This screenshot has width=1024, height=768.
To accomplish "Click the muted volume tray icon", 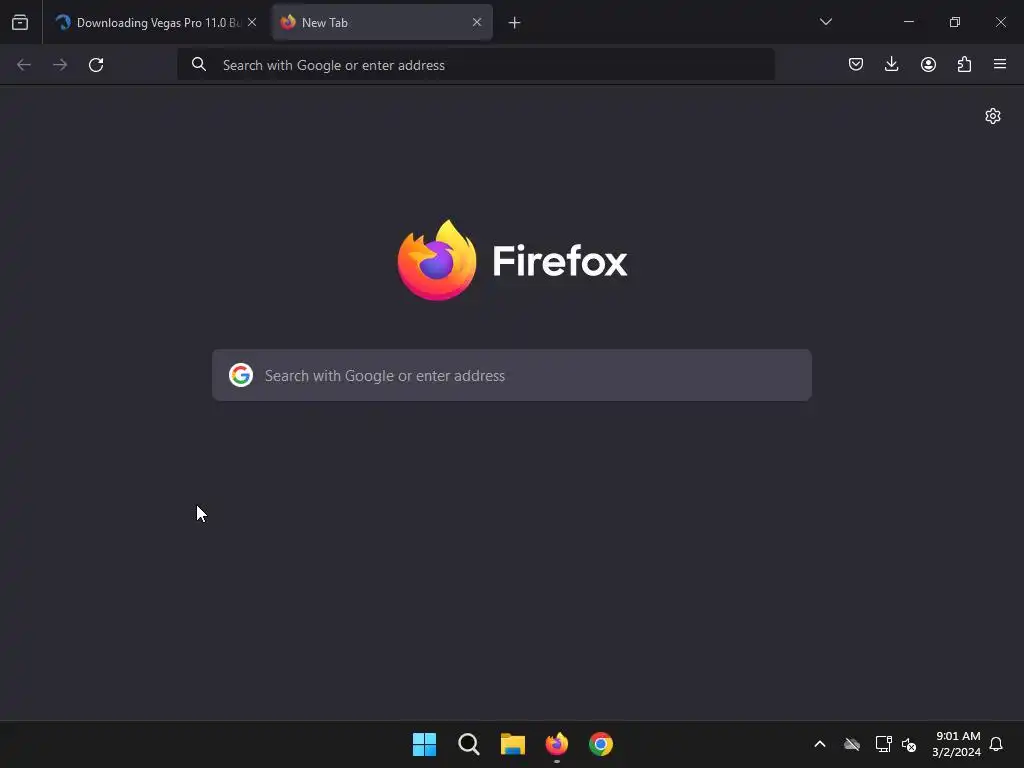I will pyautogui.click(x=909, y=744).
